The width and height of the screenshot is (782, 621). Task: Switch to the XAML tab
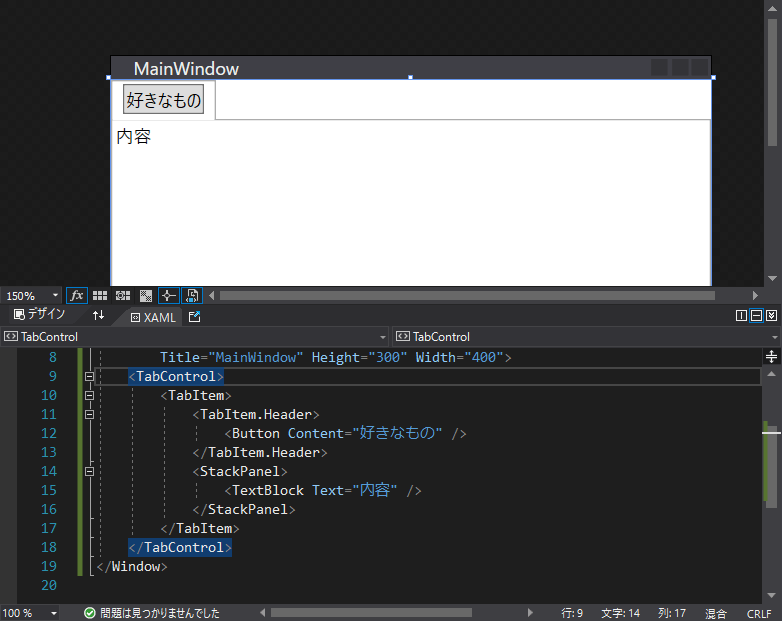pyautogui.click(x=153, y=317)
